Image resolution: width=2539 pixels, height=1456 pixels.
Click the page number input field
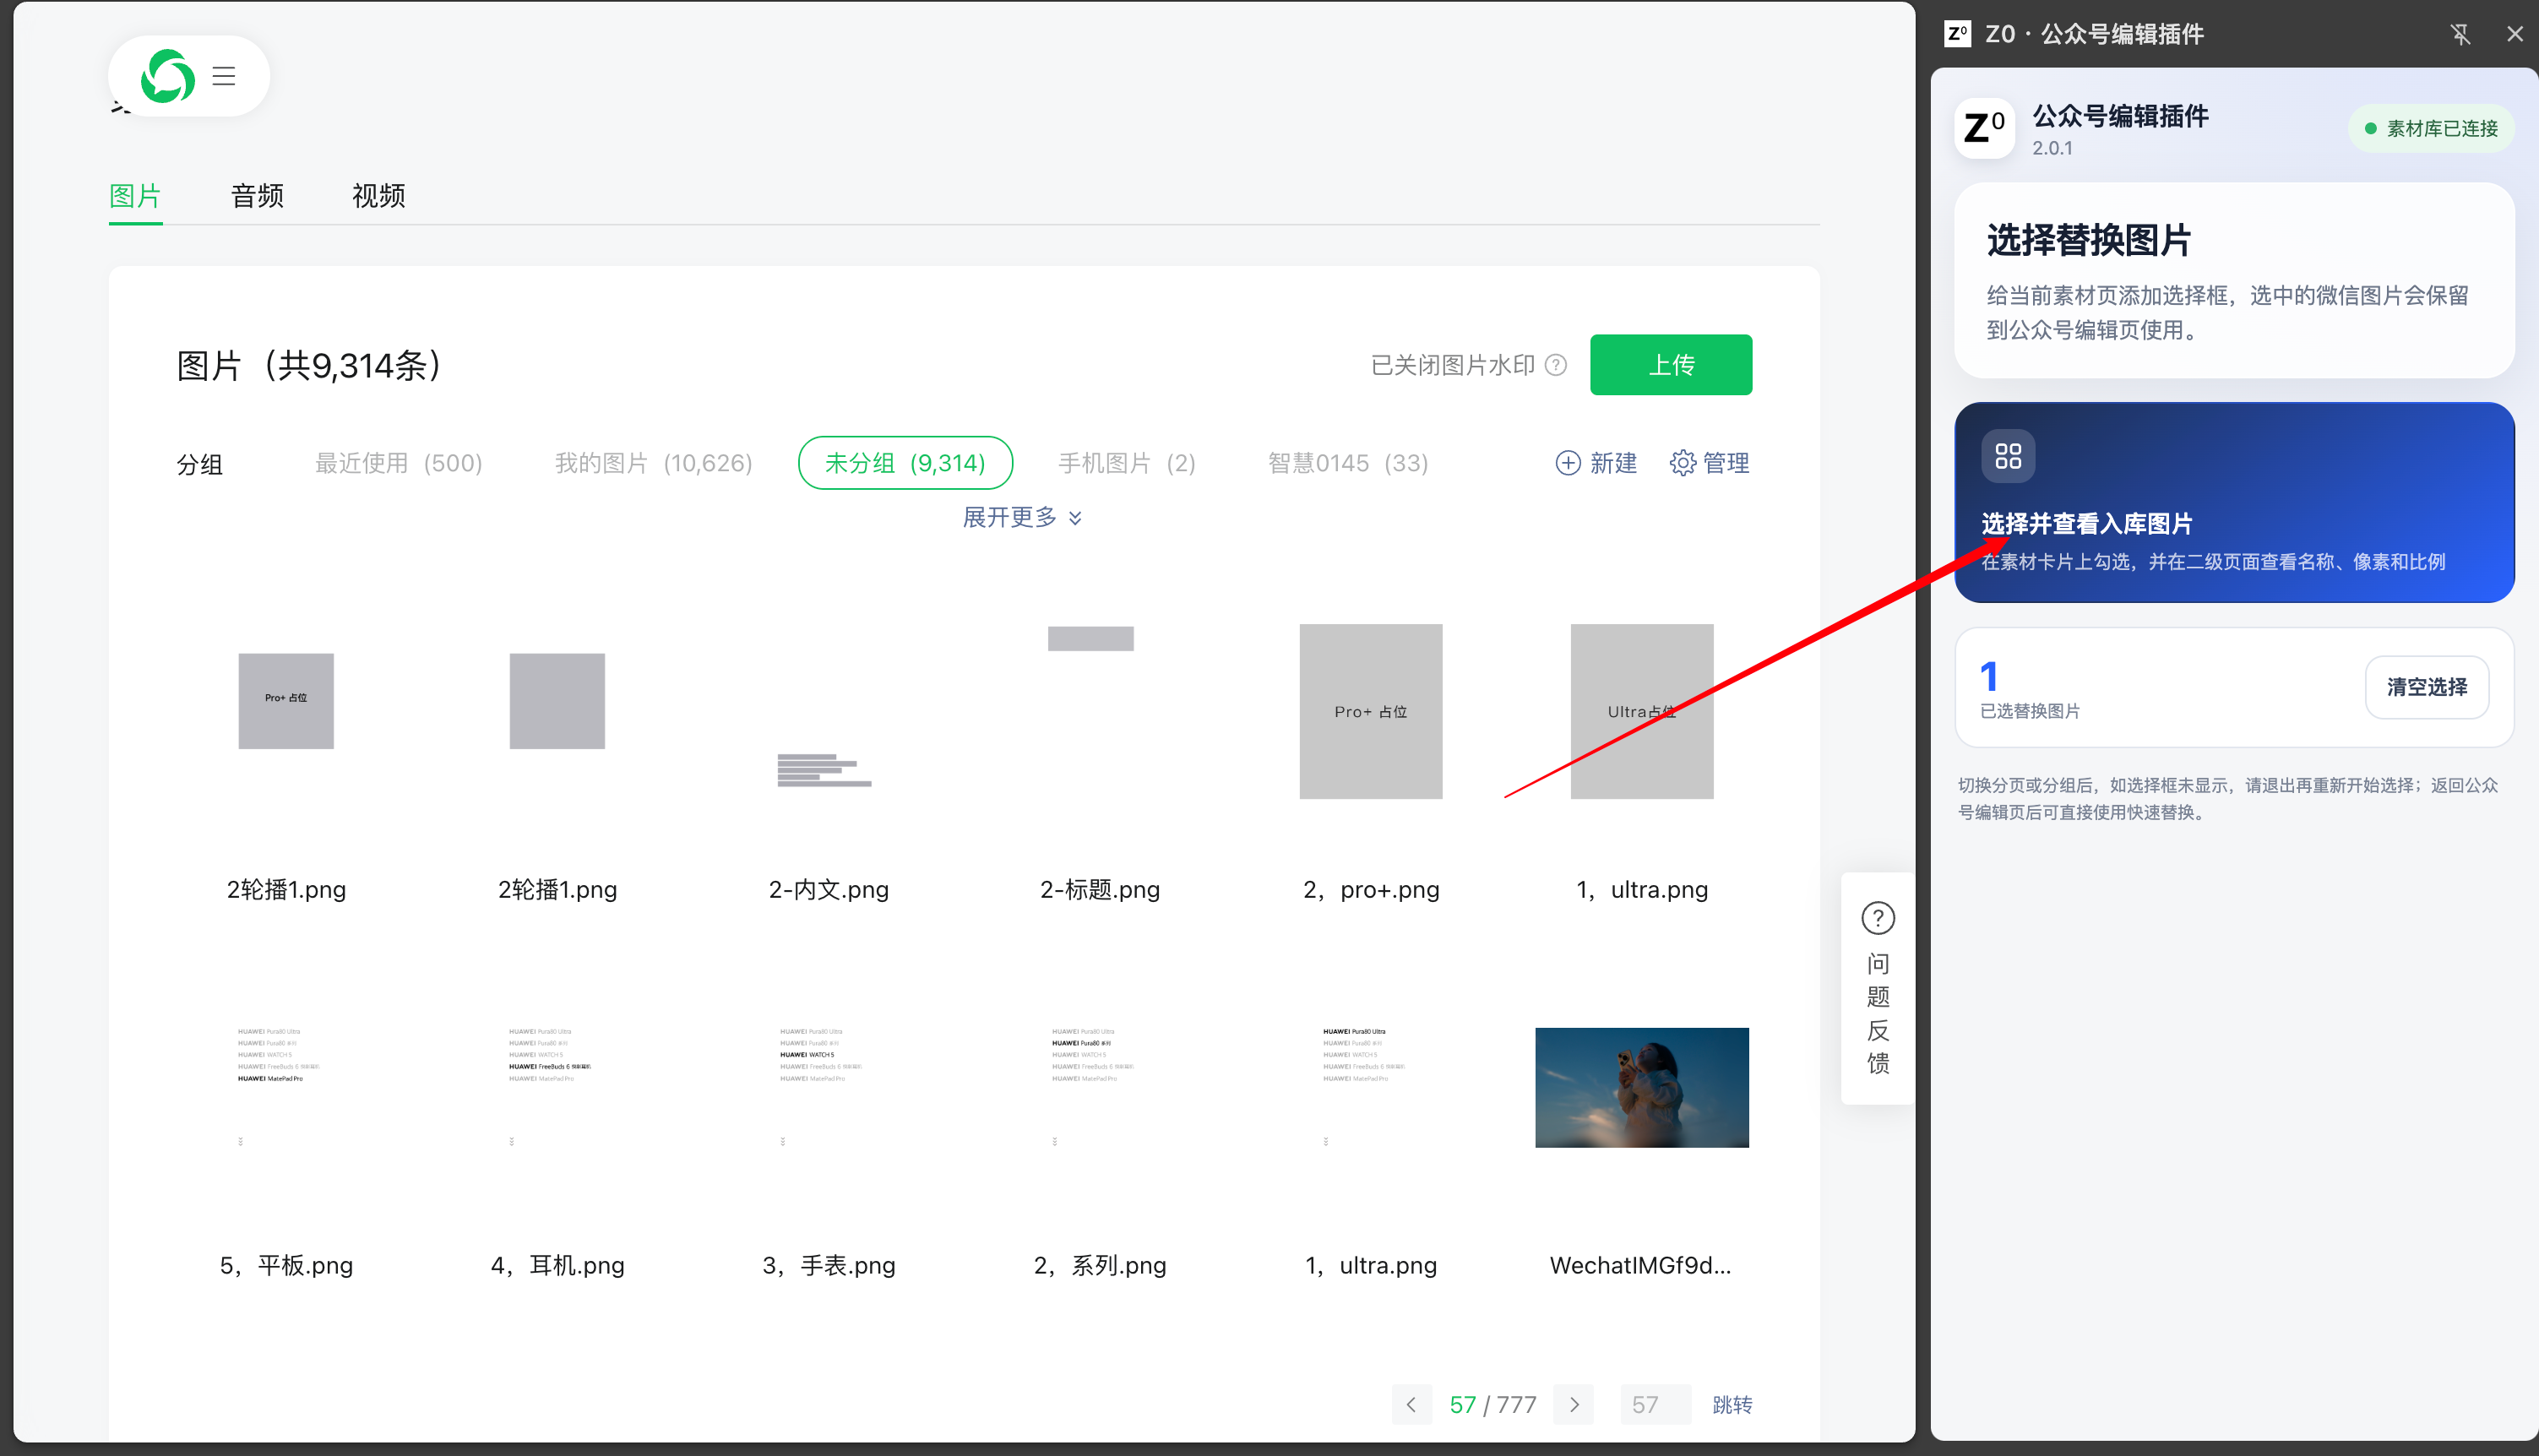[1655, 1404]
